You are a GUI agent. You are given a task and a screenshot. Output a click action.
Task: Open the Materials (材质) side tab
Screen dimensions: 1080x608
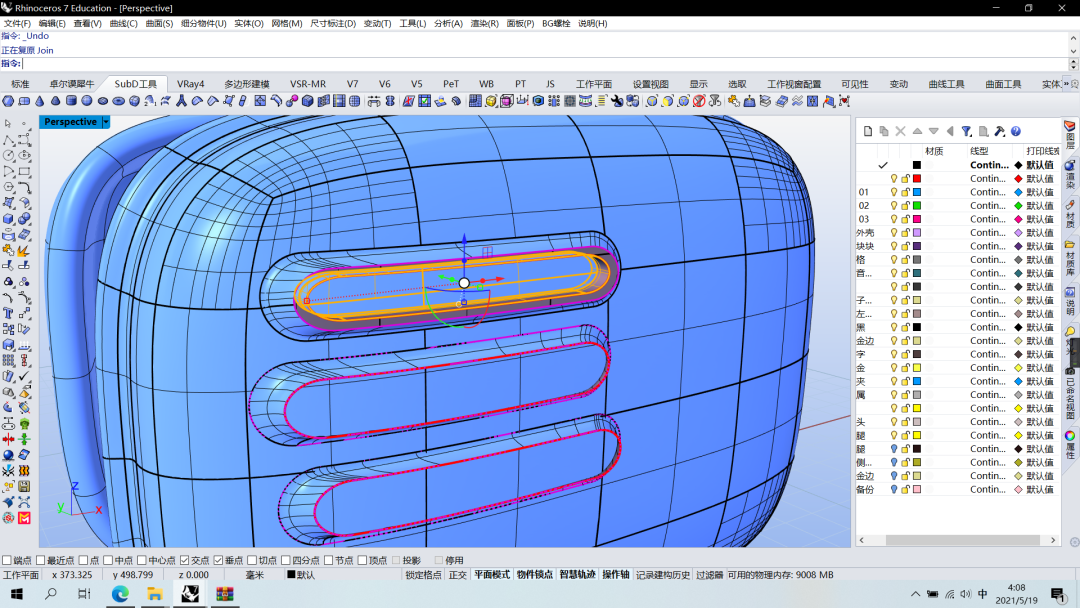click(x=1070, y=214)
